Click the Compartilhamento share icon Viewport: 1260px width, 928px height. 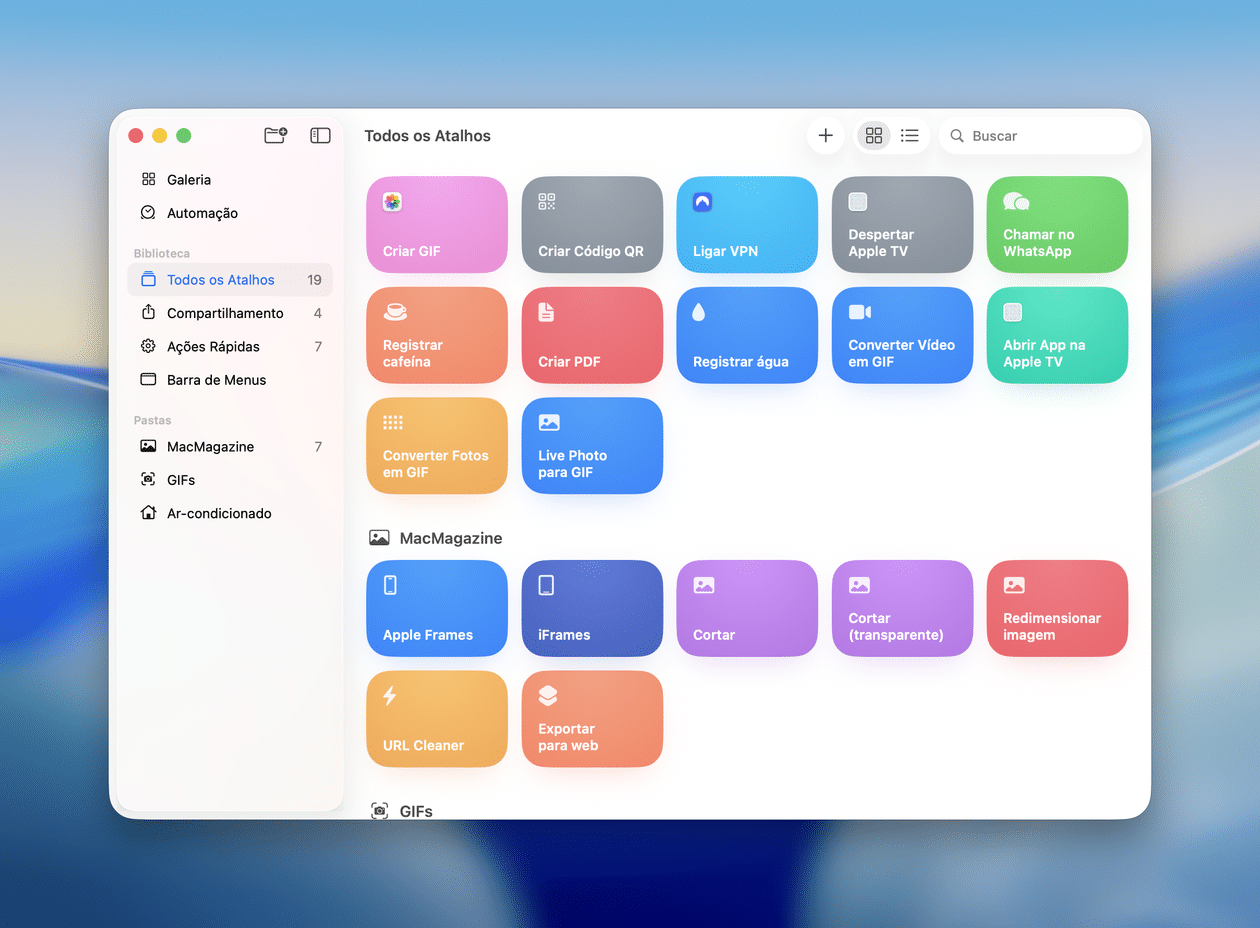(x=148, y=312)
